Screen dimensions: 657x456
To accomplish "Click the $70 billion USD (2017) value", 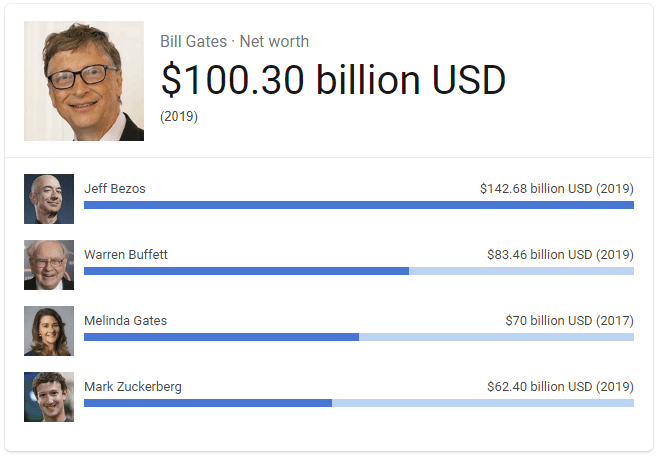I will click(569, 321).
